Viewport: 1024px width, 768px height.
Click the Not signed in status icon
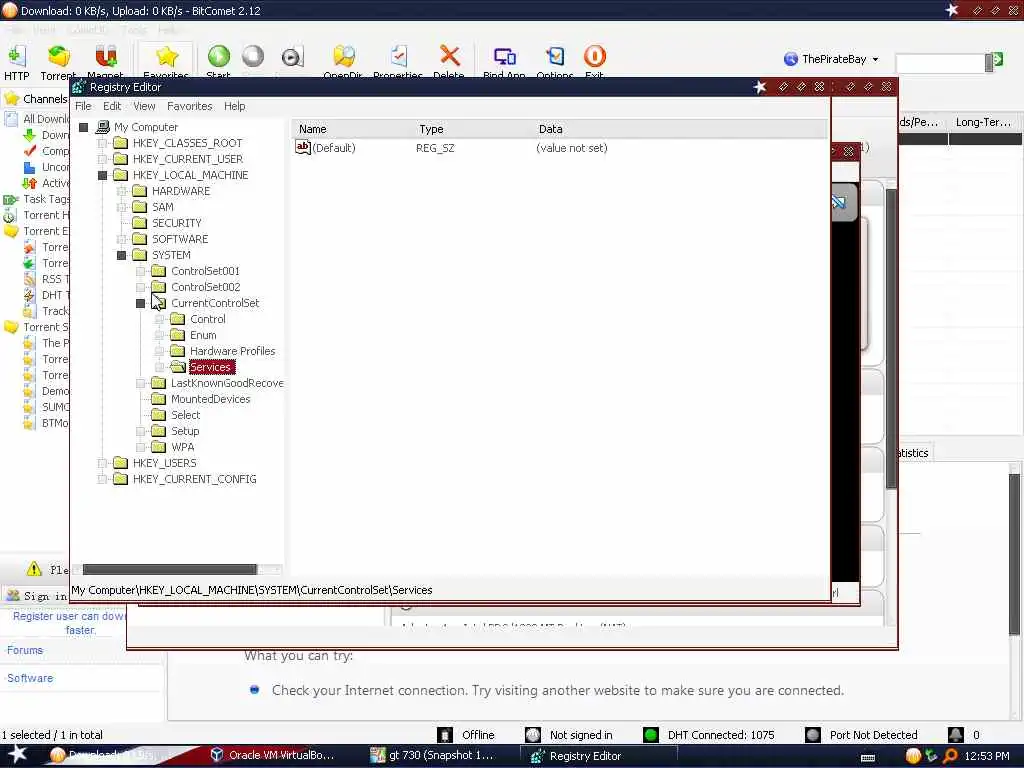tap(533, 735)
